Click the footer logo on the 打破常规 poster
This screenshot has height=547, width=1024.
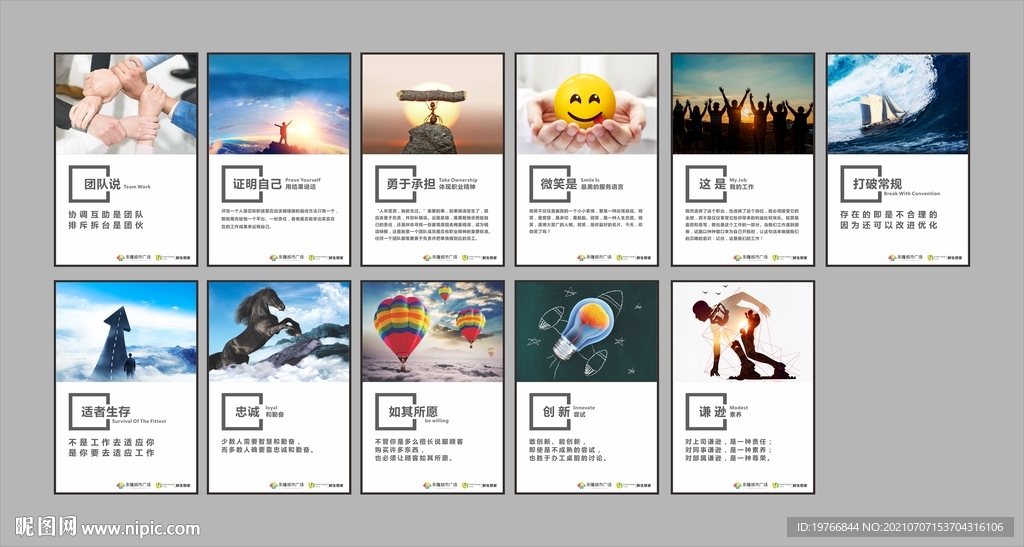925,258
